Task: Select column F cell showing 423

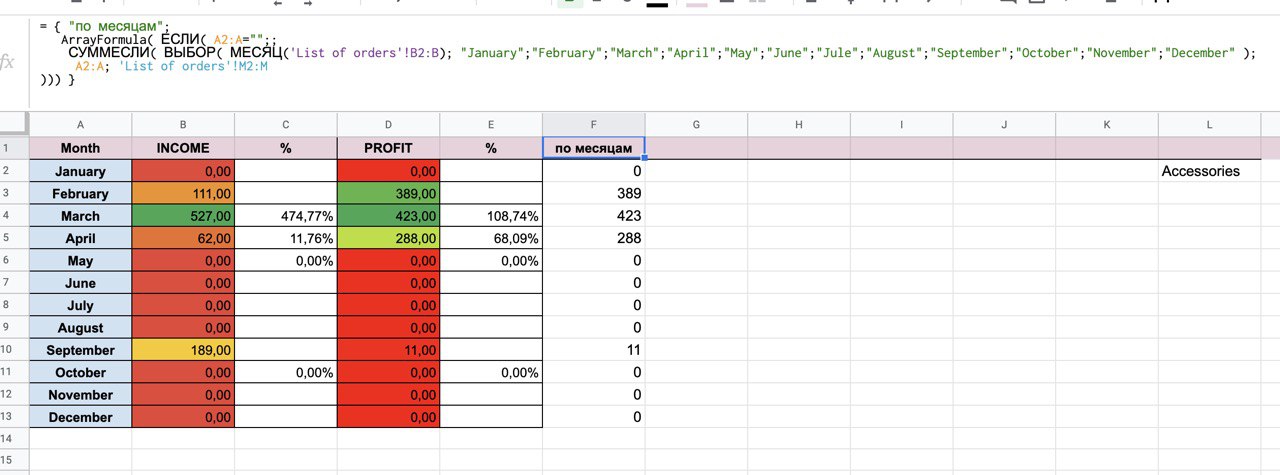Action: pos(594,215)
